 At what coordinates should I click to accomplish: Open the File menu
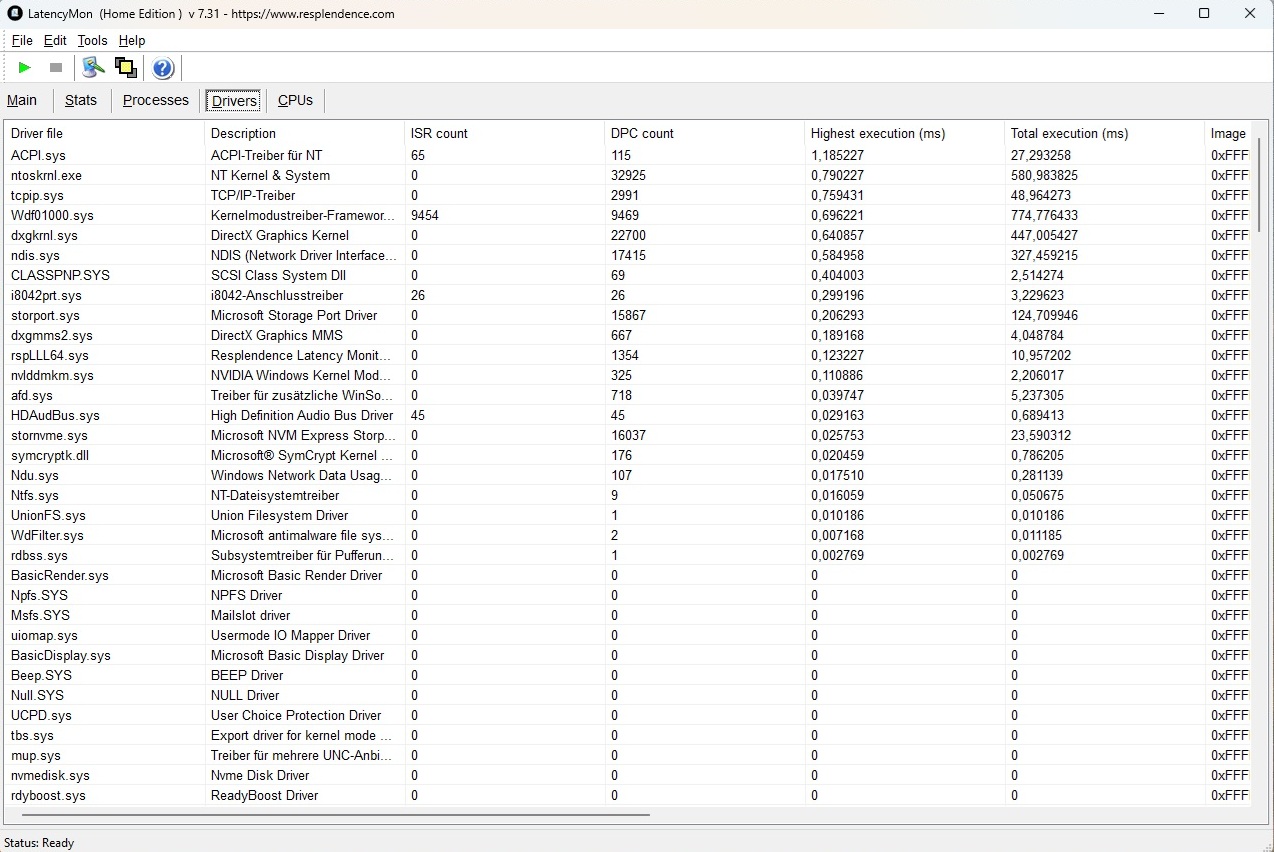tap(22, 41)
